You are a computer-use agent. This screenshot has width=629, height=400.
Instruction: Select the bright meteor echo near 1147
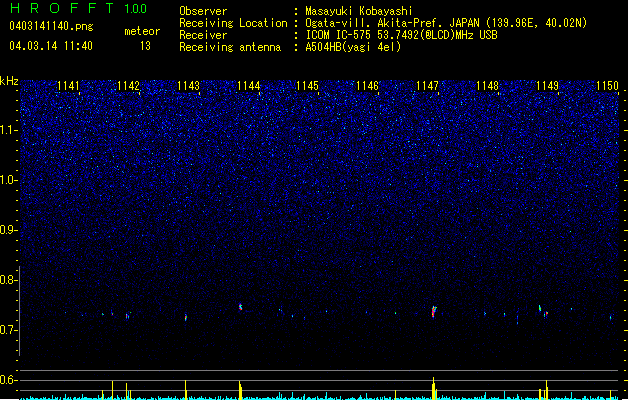tap(434, 312)
